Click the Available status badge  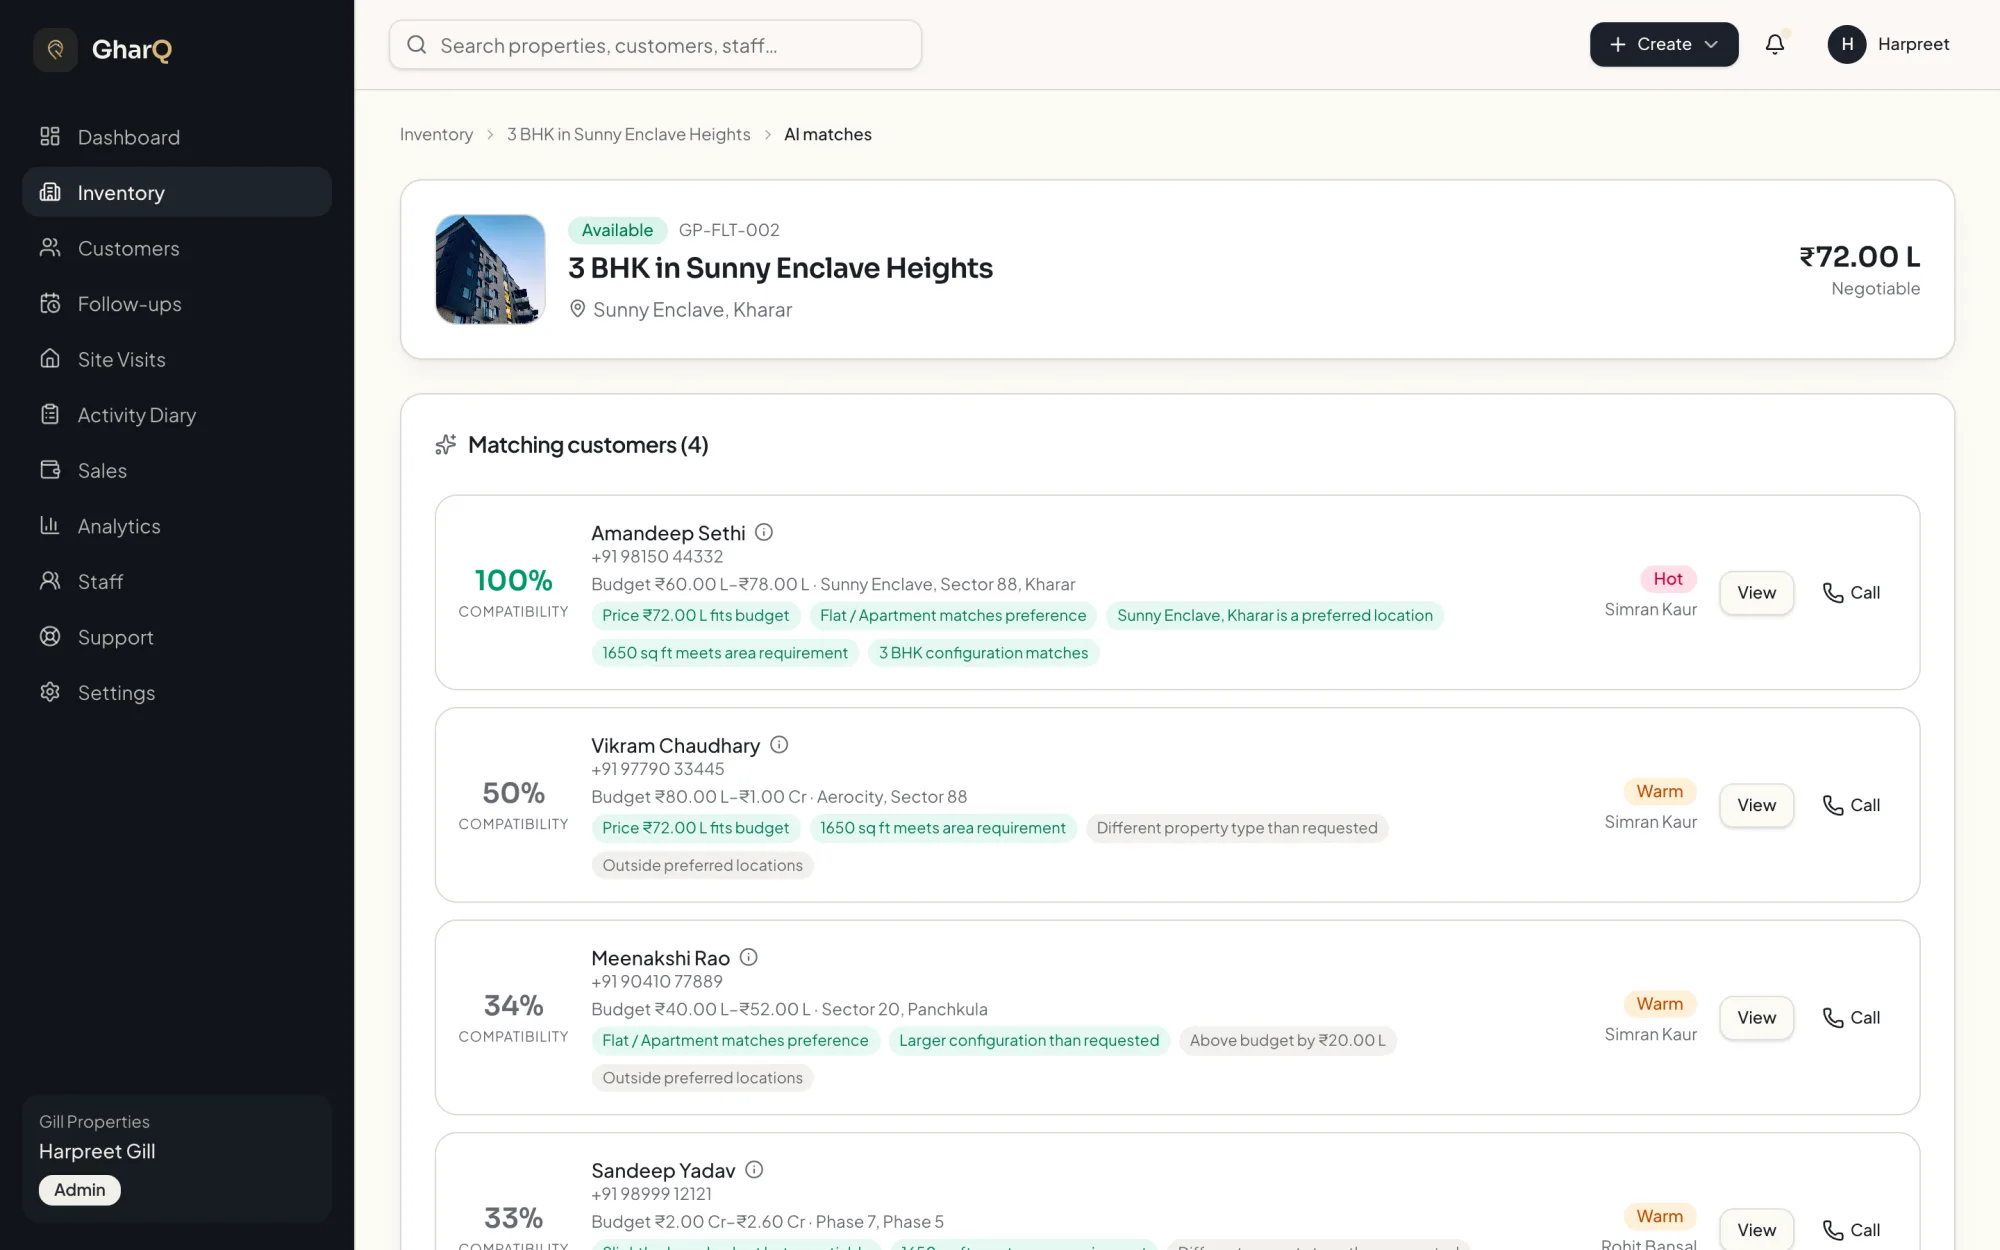[617, 230]
